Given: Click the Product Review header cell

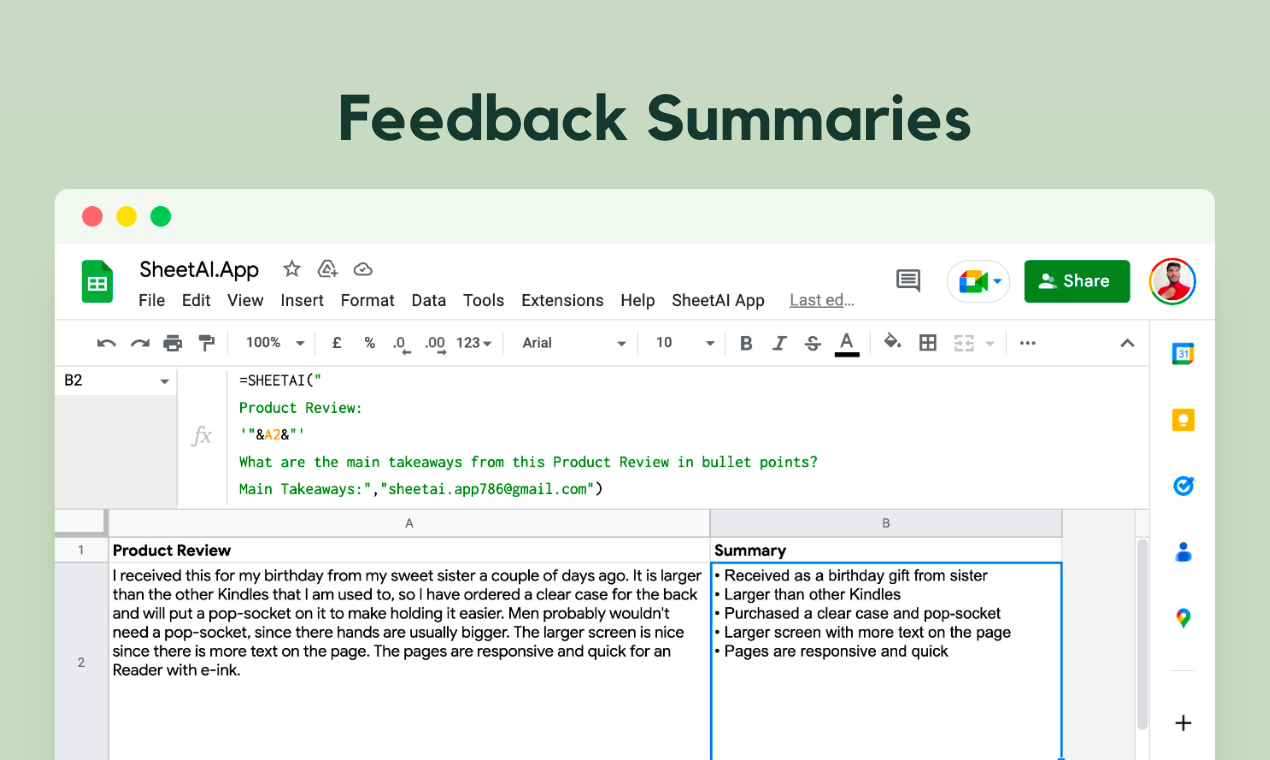Looking at the screenshot, I should (409, 550).
